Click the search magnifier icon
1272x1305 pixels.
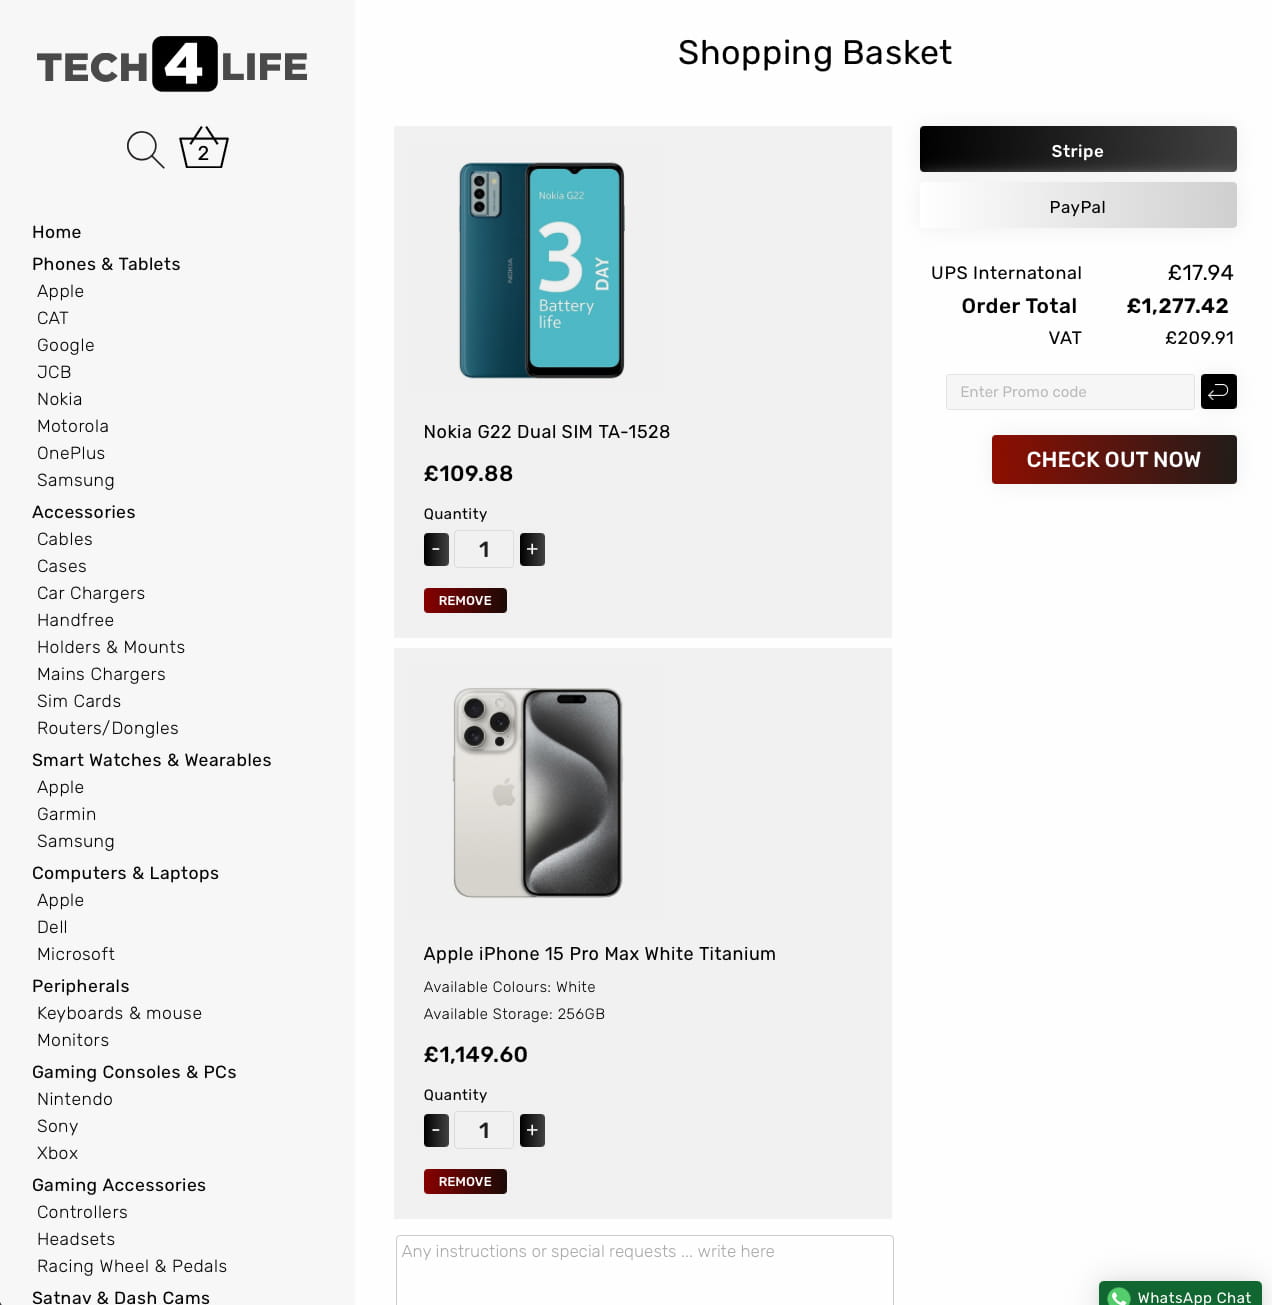[x=145, y=149]
